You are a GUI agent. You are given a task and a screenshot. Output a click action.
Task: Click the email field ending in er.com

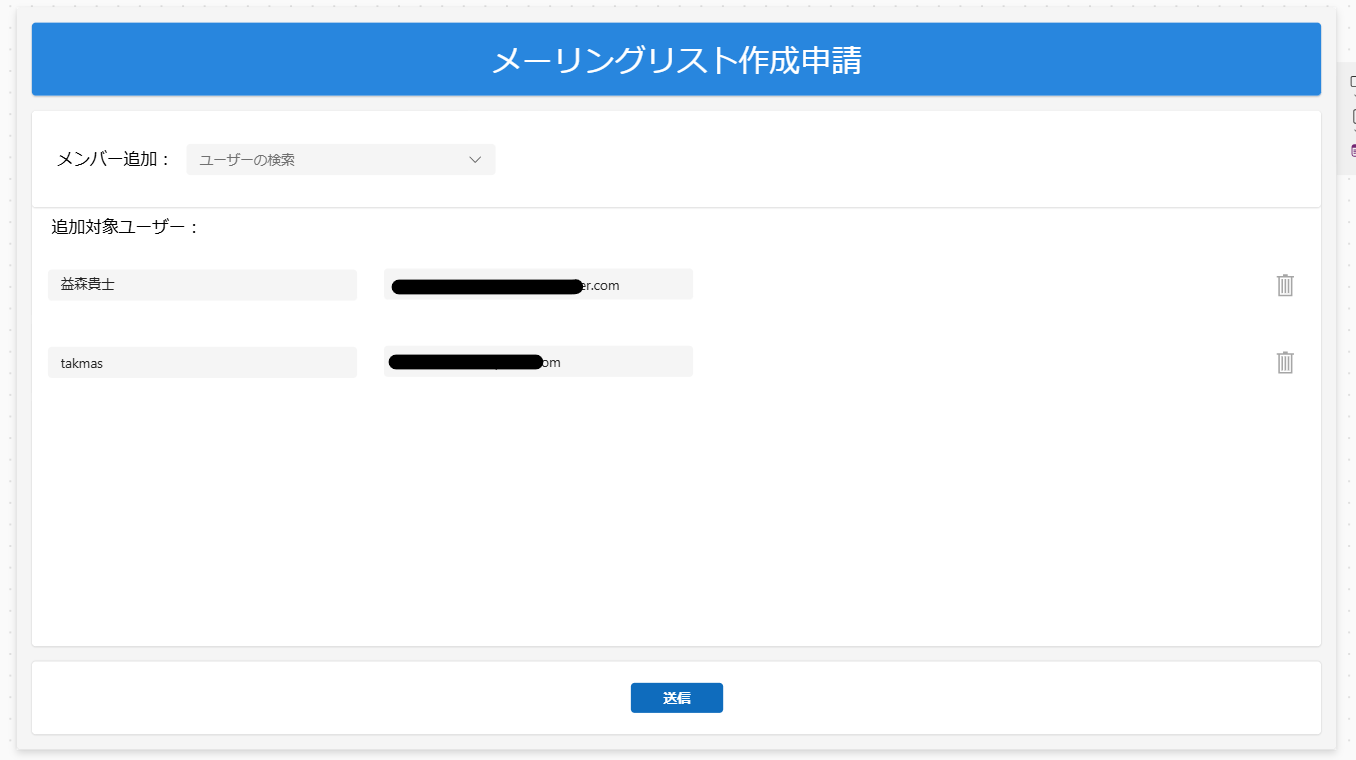pyautogui.click(x=538, y=284)
